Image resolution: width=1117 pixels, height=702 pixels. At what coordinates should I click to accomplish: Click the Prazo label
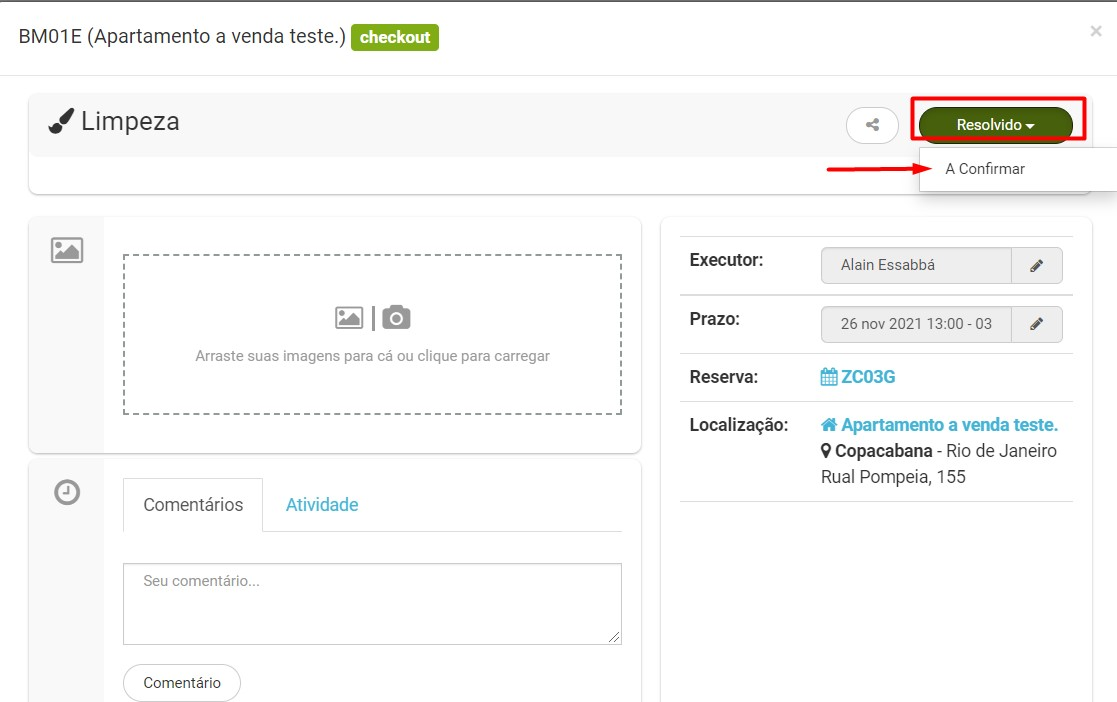715,319
